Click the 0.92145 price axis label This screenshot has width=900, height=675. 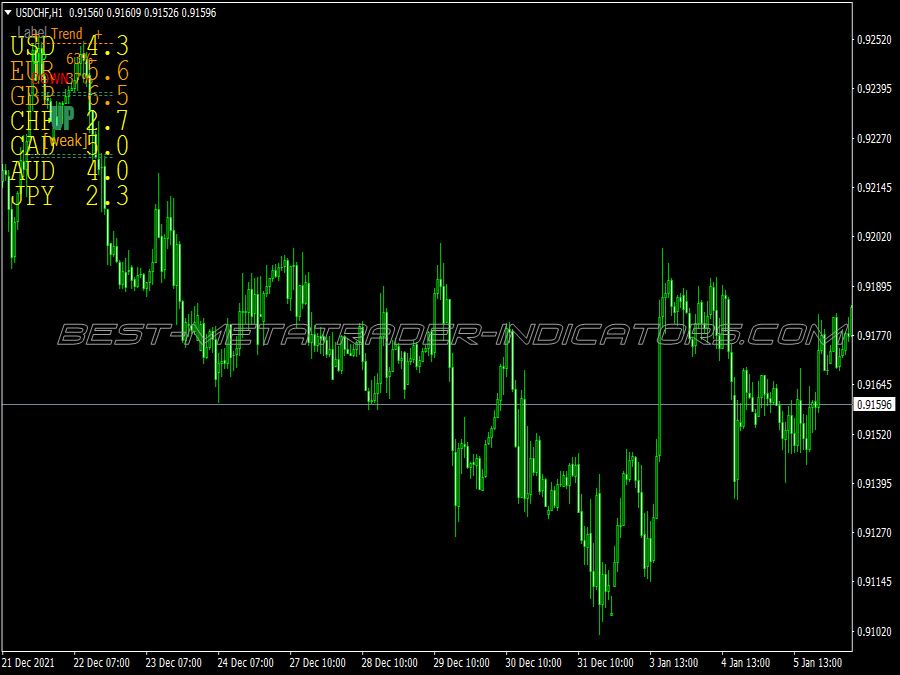point(874,188)
